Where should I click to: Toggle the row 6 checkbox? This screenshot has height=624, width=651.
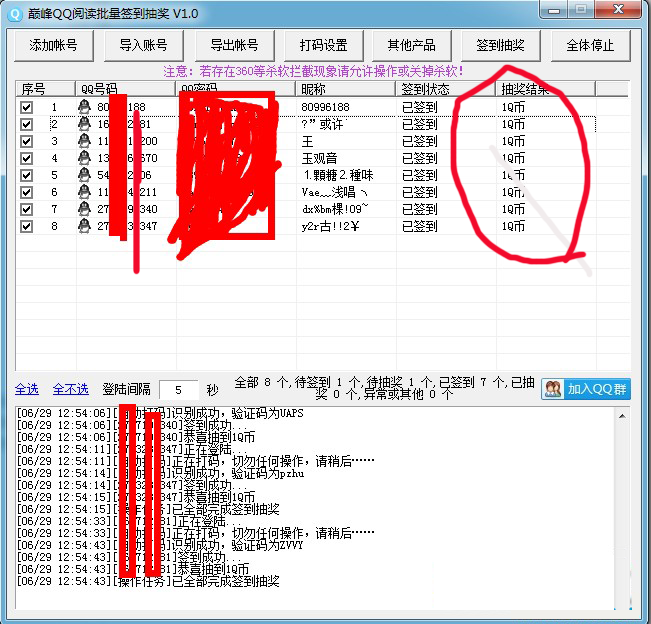click(27, 192)
